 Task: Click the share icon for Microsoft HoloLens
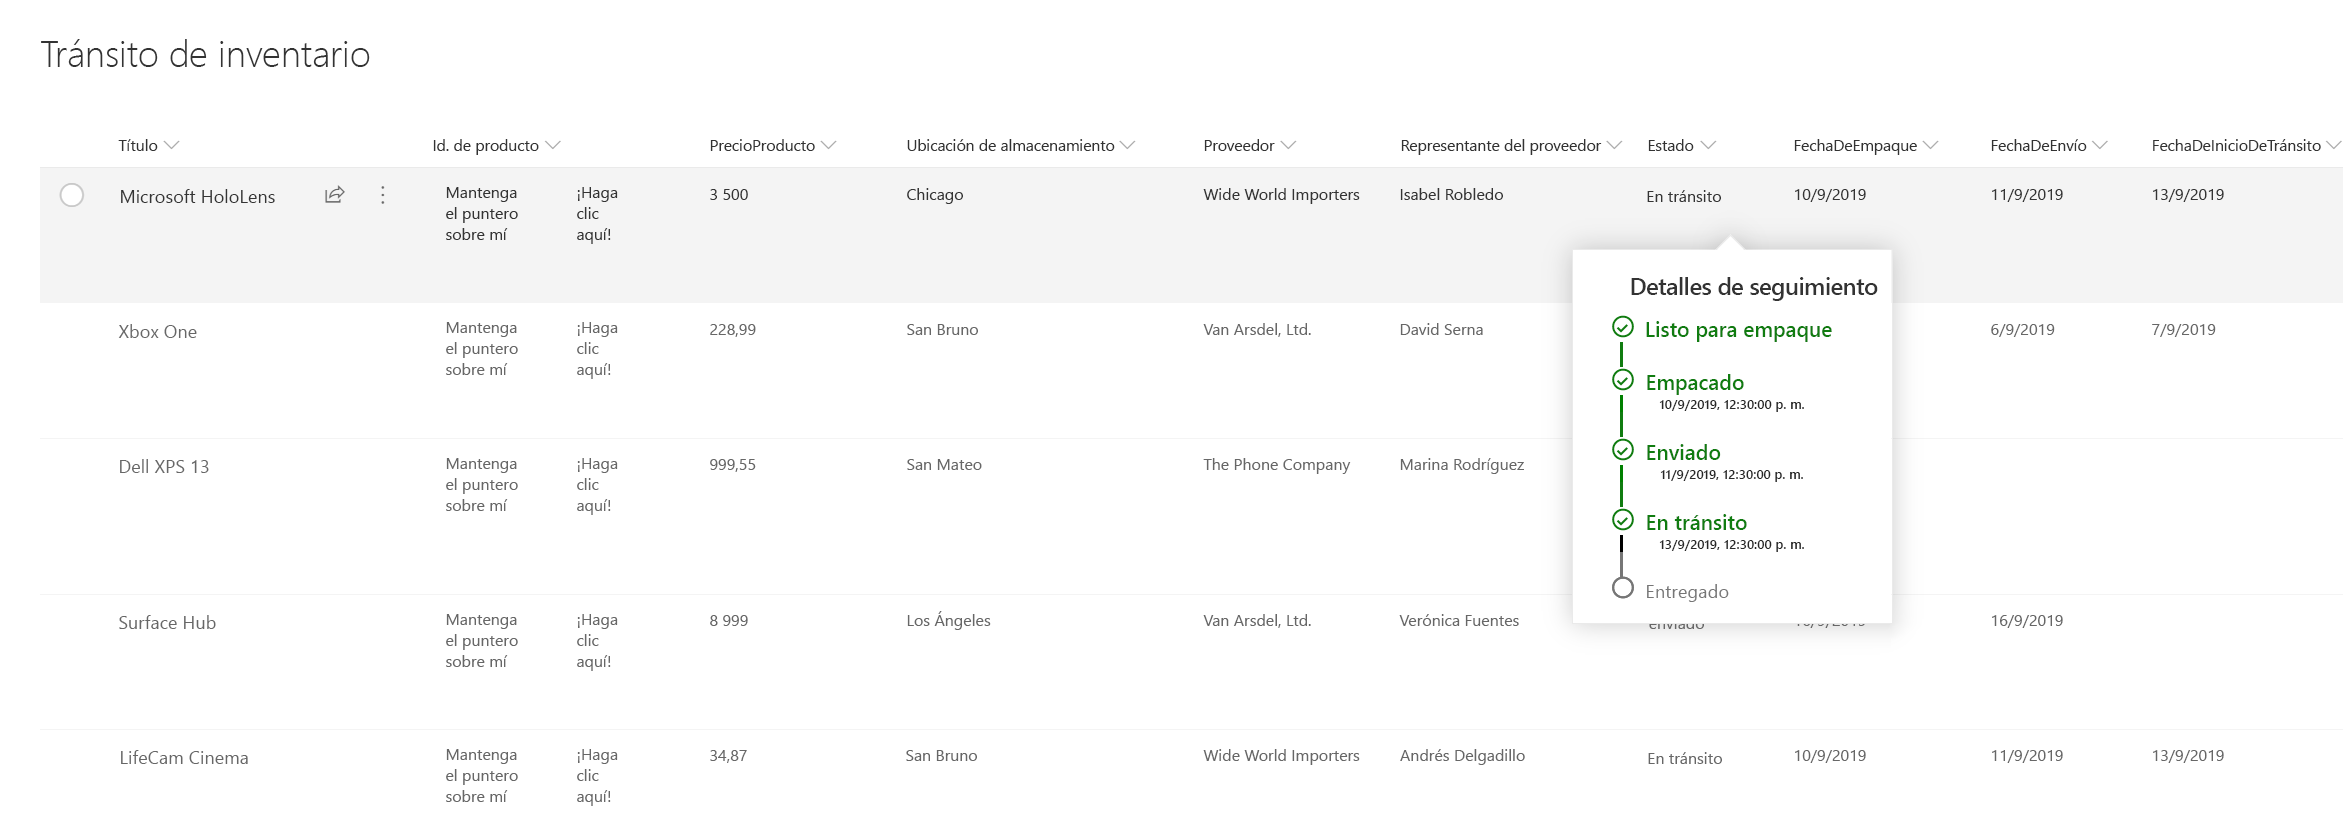(335, 195)
